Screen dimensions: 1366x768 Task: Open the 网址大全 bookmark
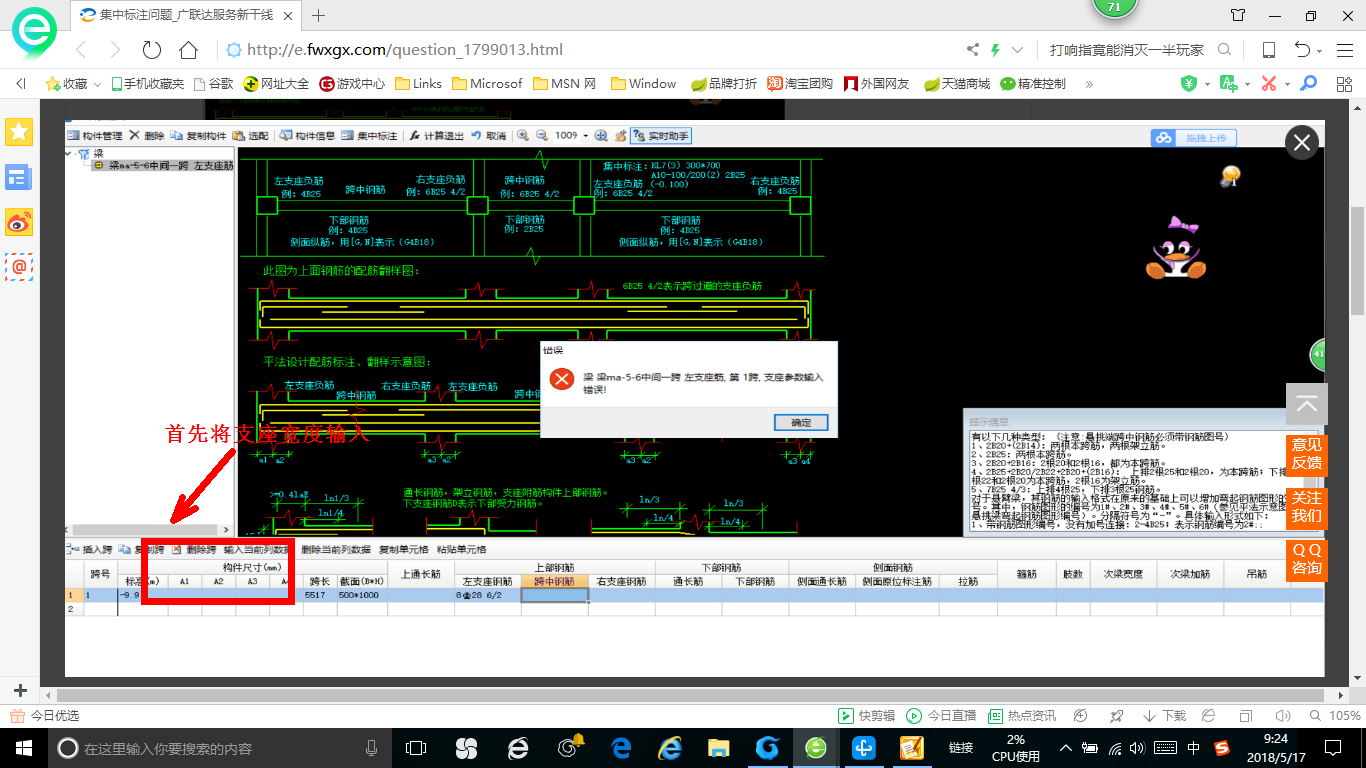(276, 84)
